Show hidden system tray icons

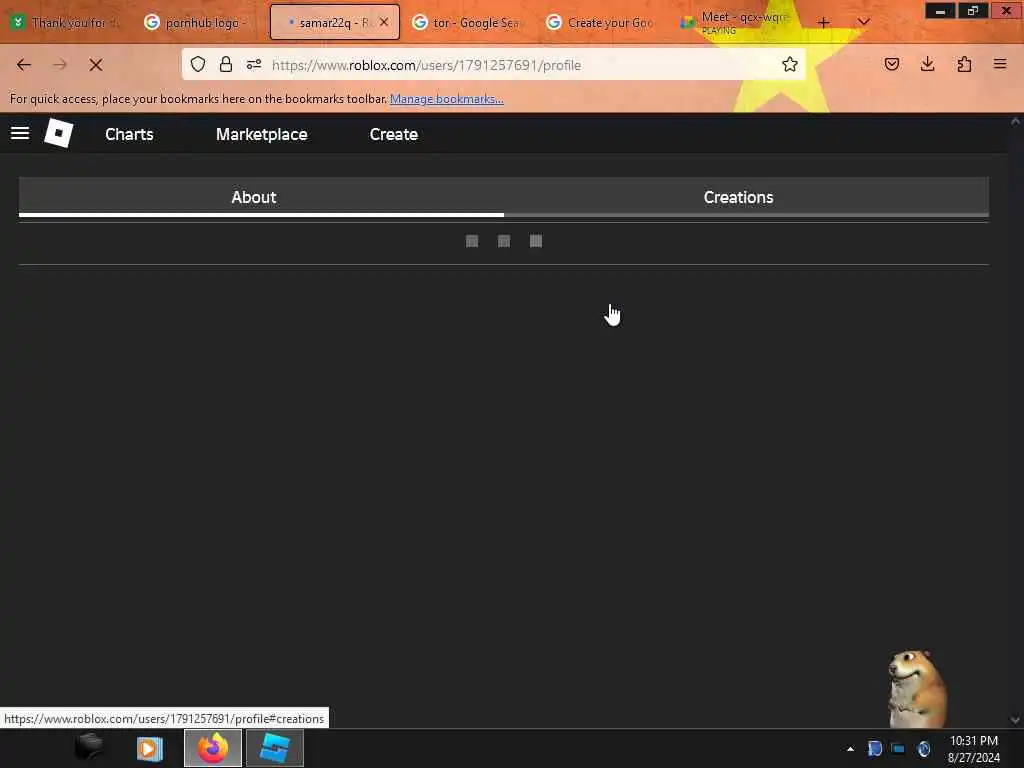tap(850, 748)
